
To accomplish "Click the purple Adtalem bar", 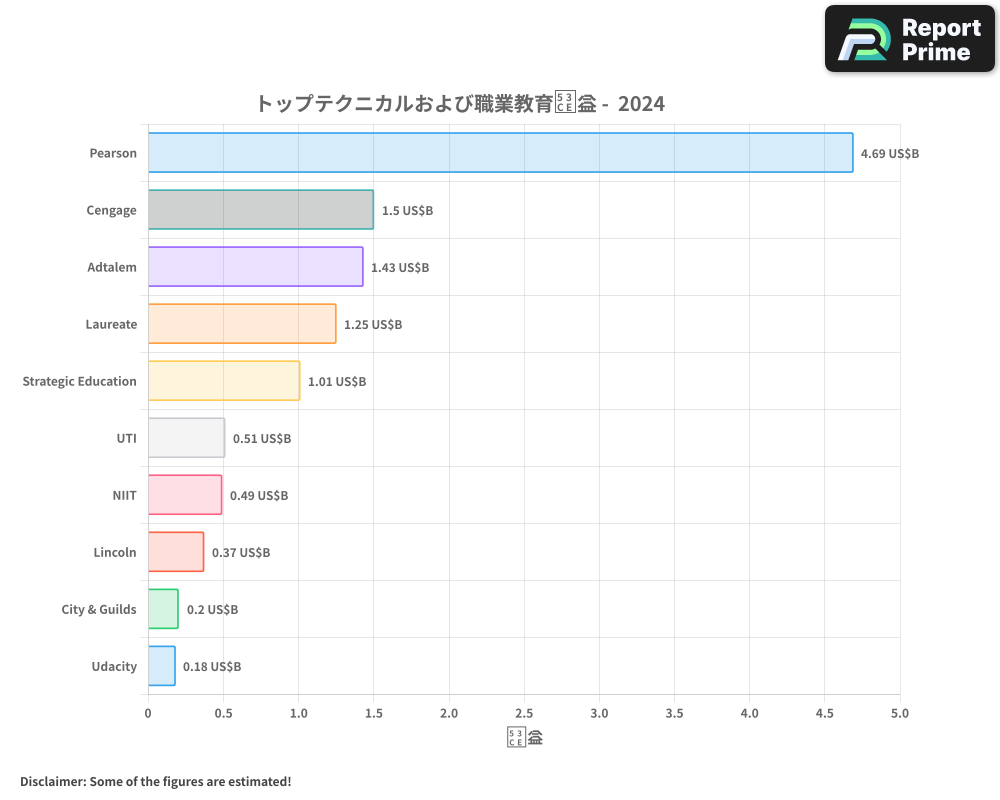I will click(x=255, y=267).
